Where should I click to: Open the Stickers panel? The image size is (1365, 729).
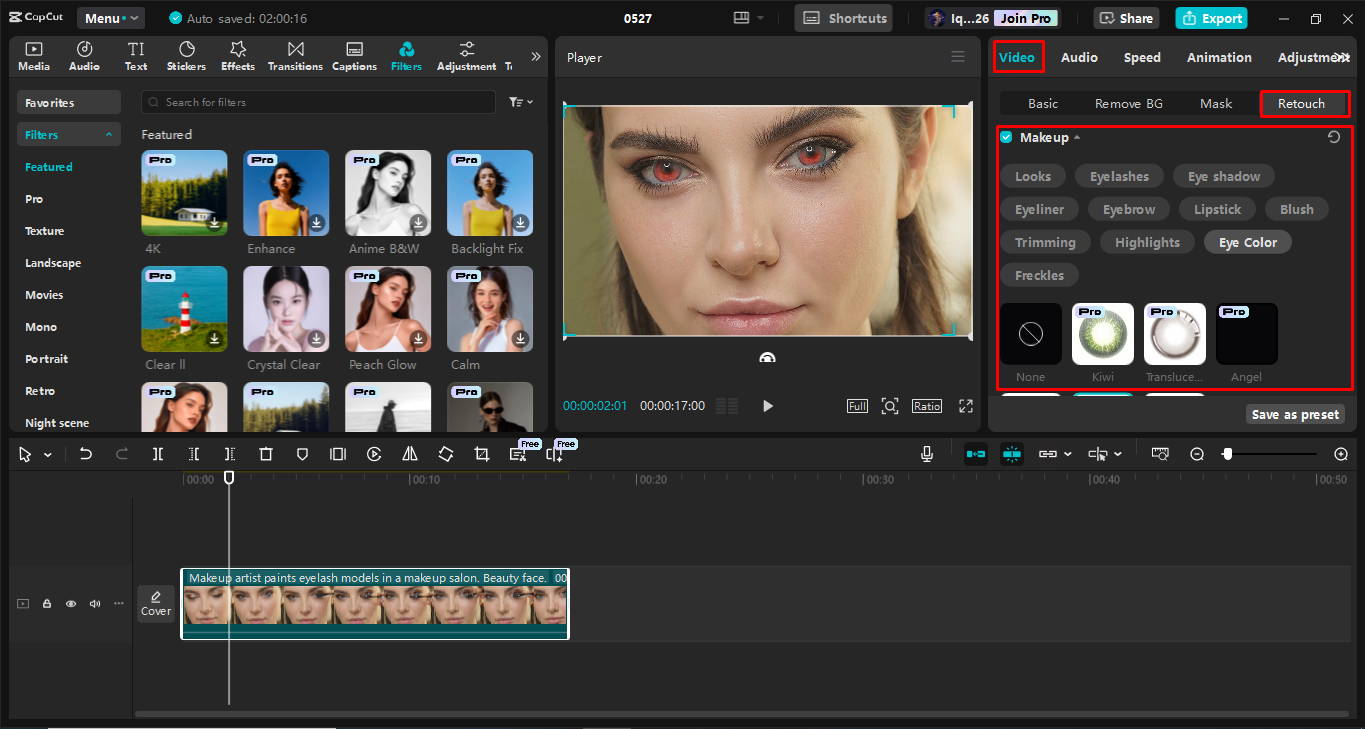click(x=186, y=56)
